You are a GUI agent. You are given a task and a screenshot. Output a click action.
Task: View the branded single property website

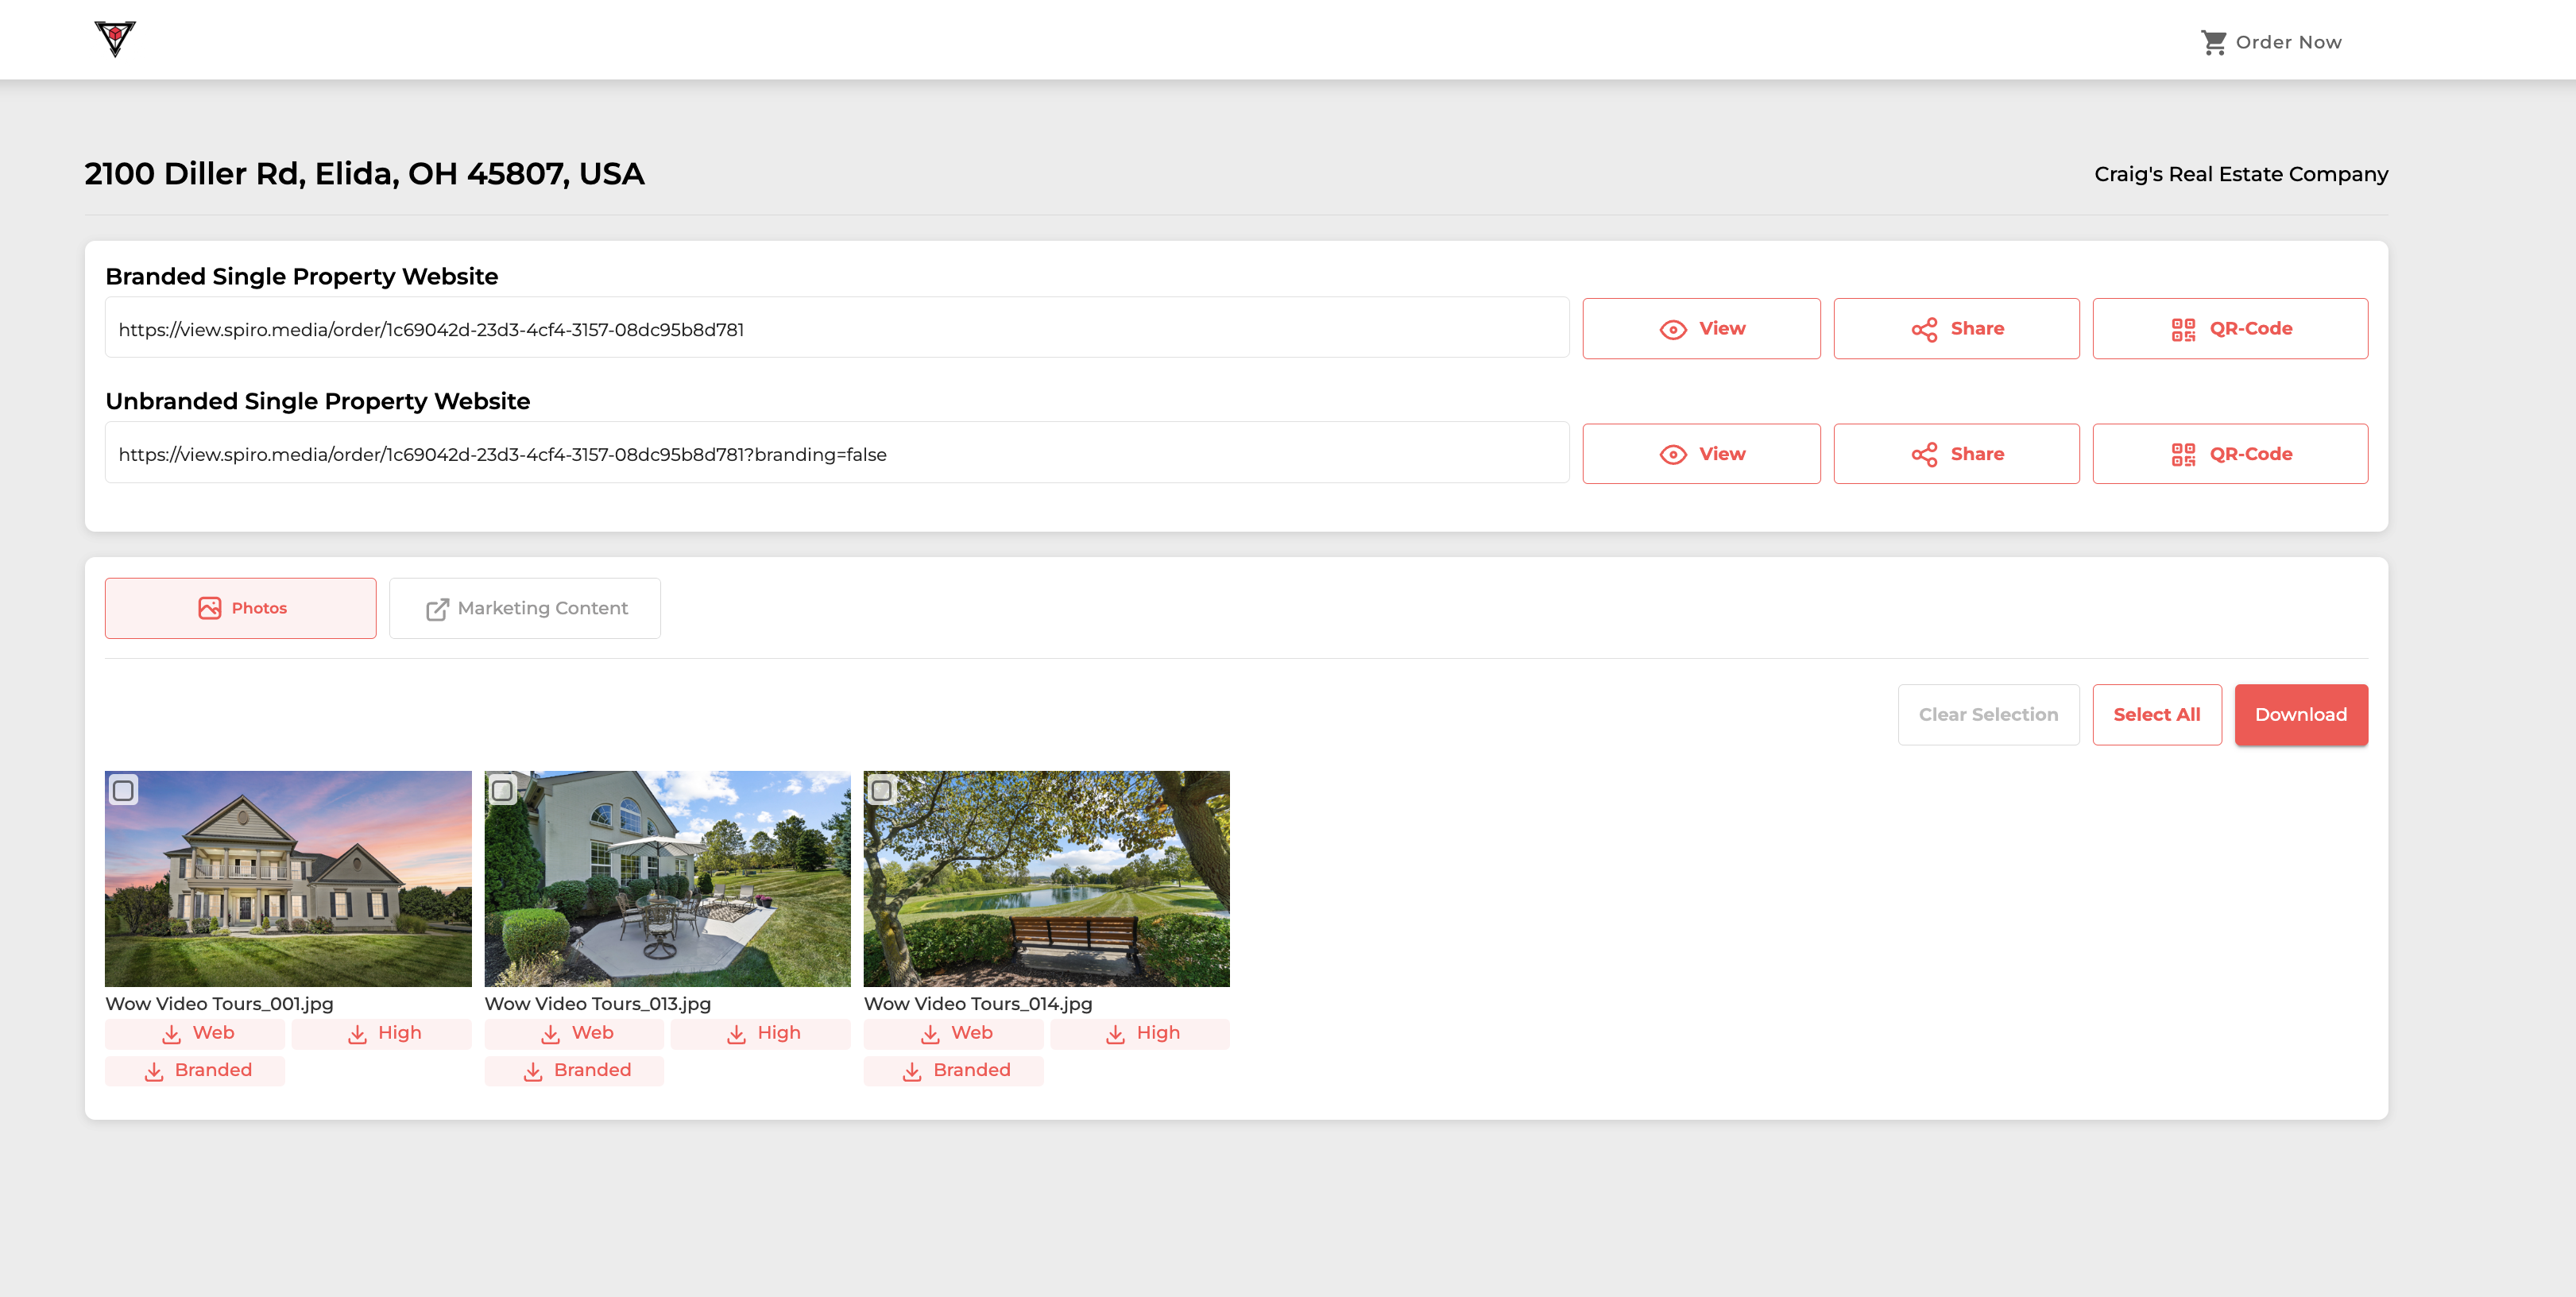pyautogui.click(x=1701, y=328)
